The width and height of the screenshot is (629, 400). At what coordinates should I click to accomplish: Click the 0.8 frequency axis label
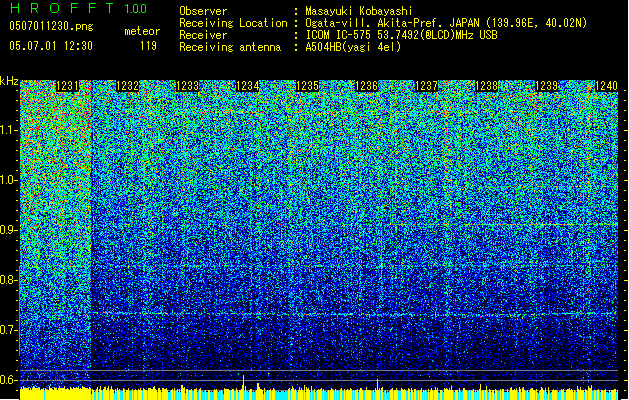point(8,280)
